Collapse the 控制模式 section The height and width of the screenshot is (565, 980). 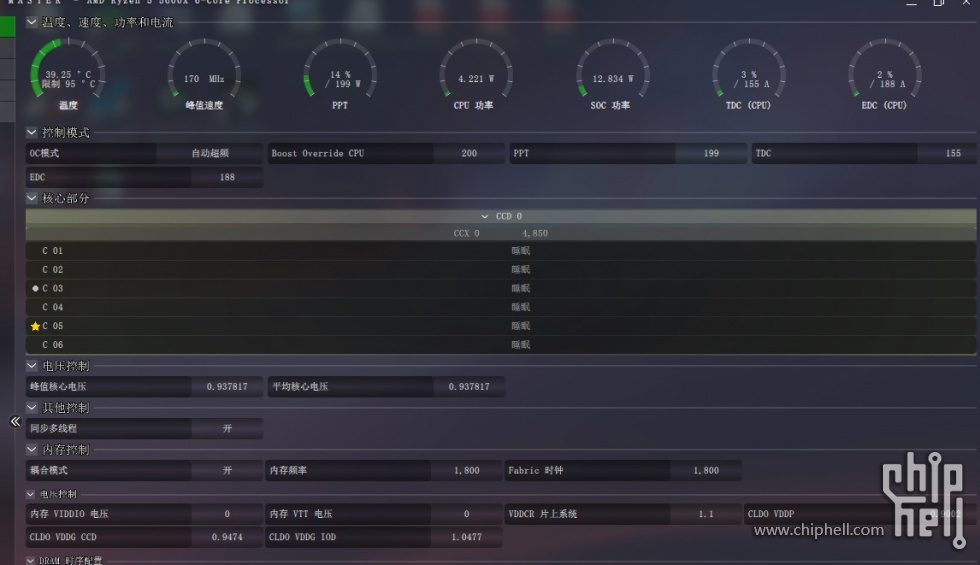tap(31, 132)
